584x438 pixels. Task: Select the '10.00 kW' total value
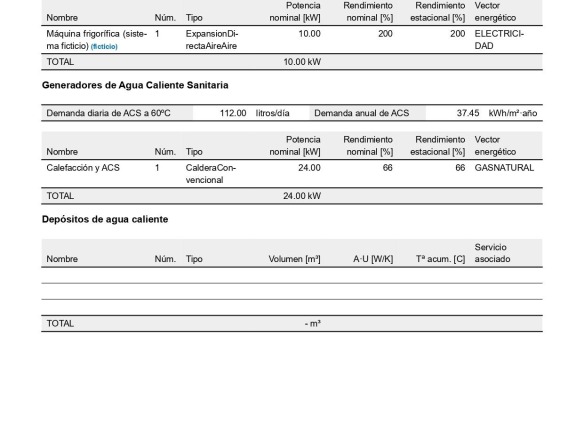[x=302, y=62]
